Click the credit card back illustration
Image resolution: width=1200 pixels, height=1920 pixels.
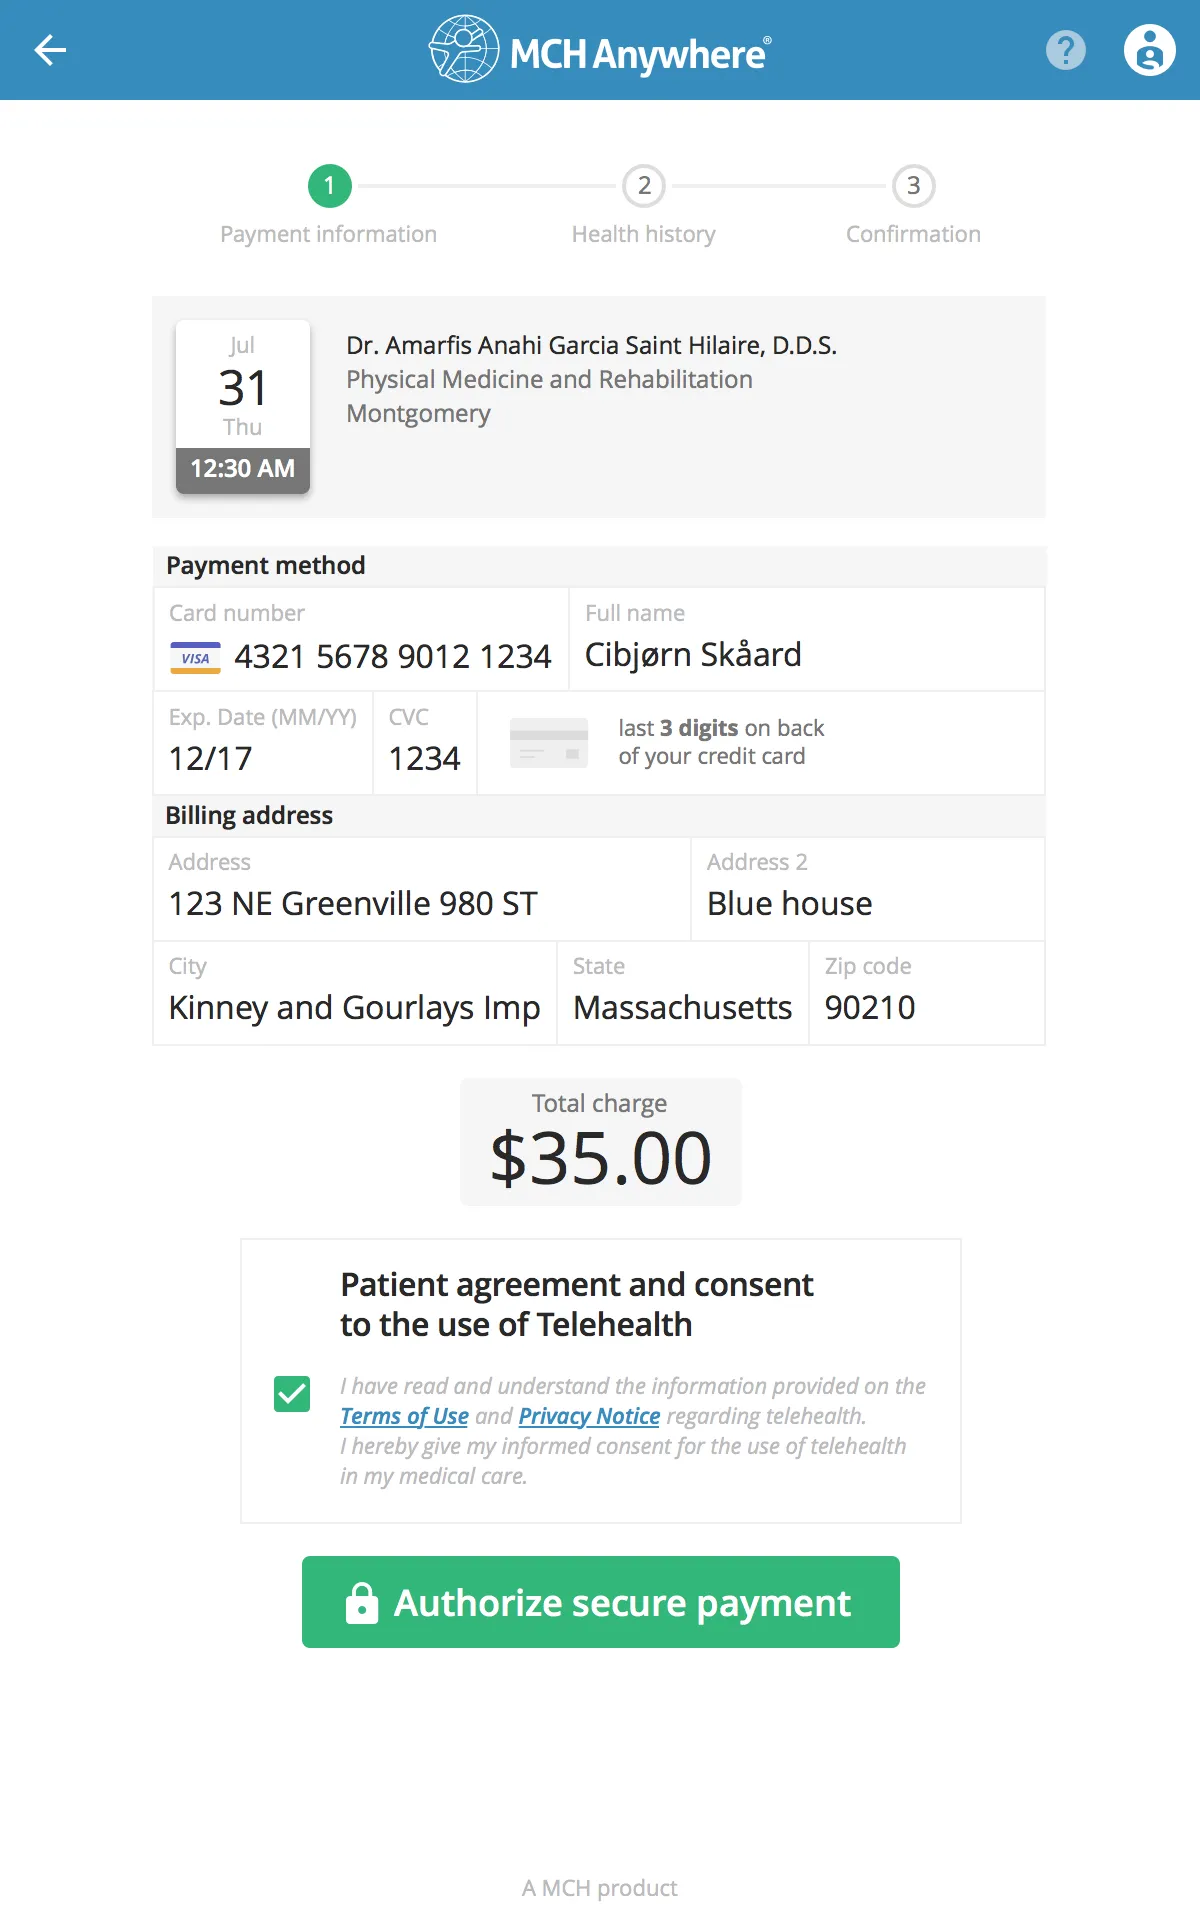point(548,743)
